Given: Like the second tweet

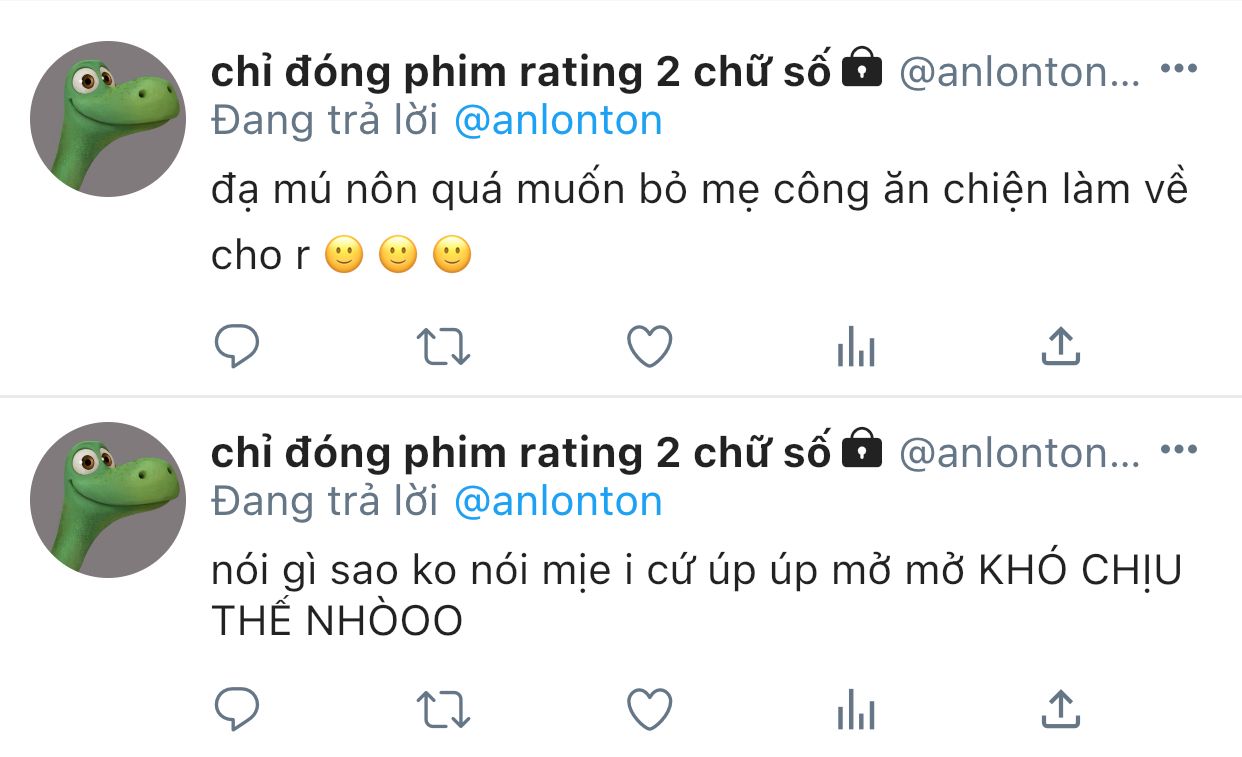Looking at the screenshot, I should point(650,709).
